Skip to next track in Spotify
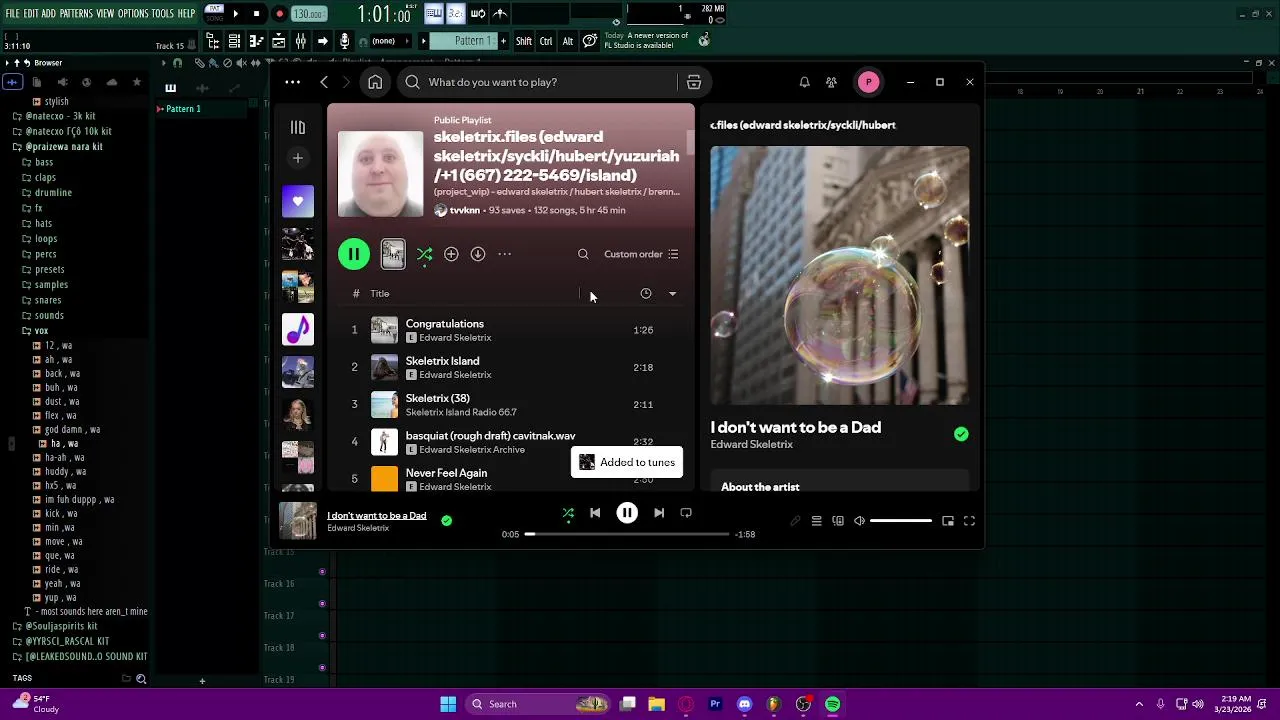 (x=659, y=513)
